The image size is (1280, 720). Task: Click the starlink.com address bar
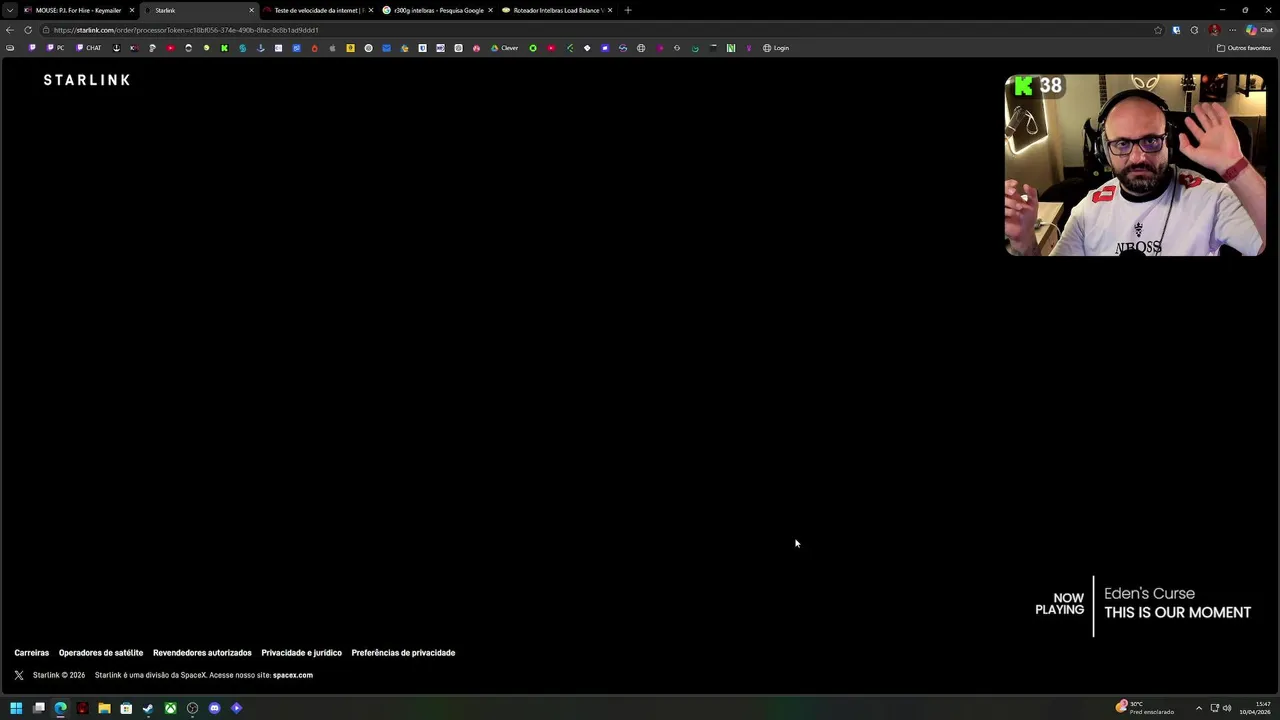[x=600, y=30]
